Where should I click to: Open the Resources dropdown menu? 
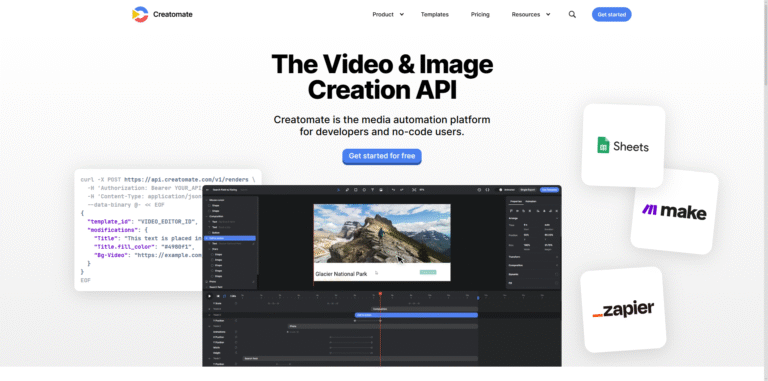click(x=531, y=15)
